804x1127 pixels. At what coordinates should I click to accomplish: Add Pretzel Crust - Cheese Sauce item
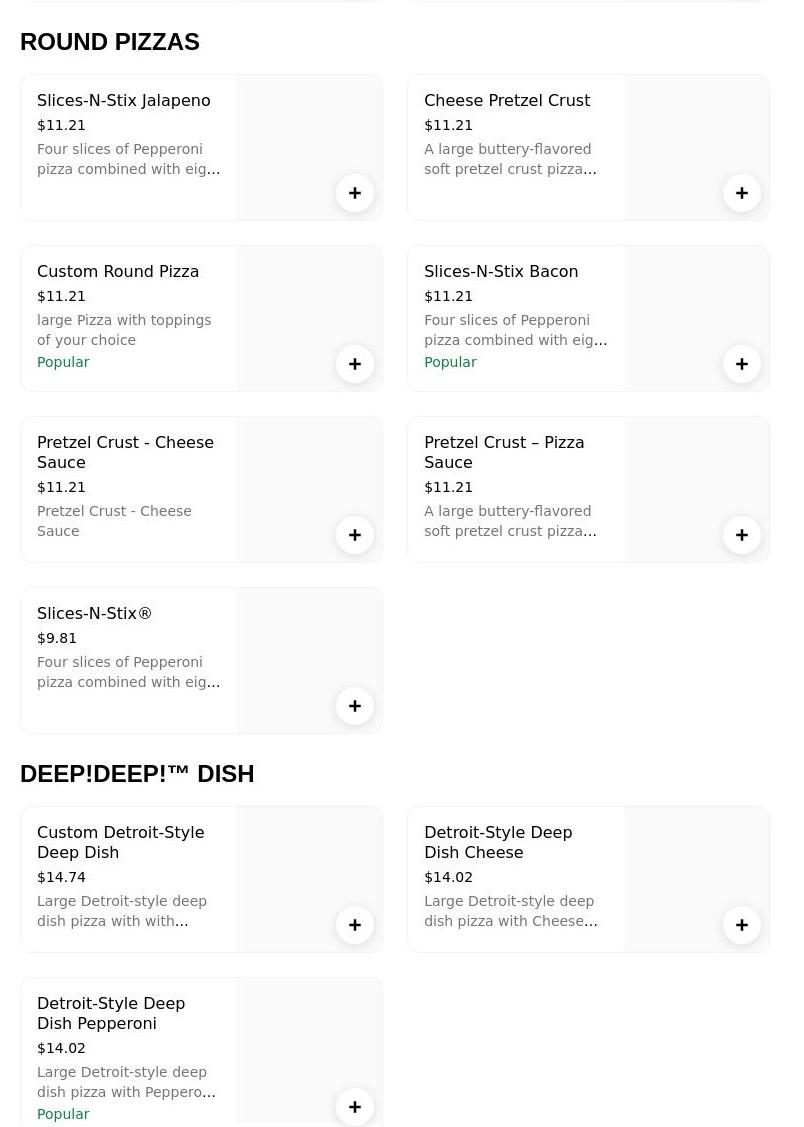click(x=355, y=535)
